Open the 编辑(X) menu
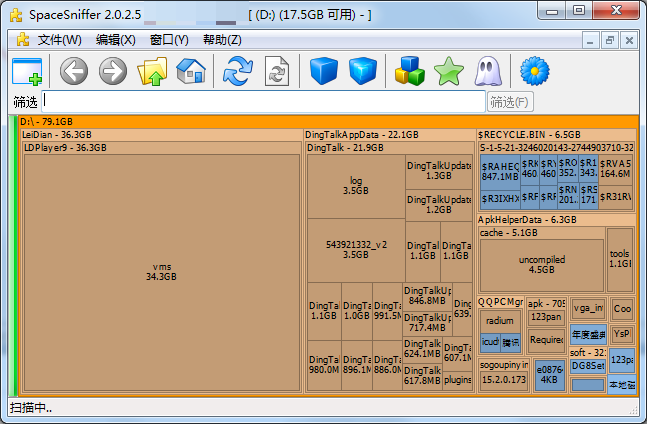This screenshot has height=424, width=647. tap(115, 40)
